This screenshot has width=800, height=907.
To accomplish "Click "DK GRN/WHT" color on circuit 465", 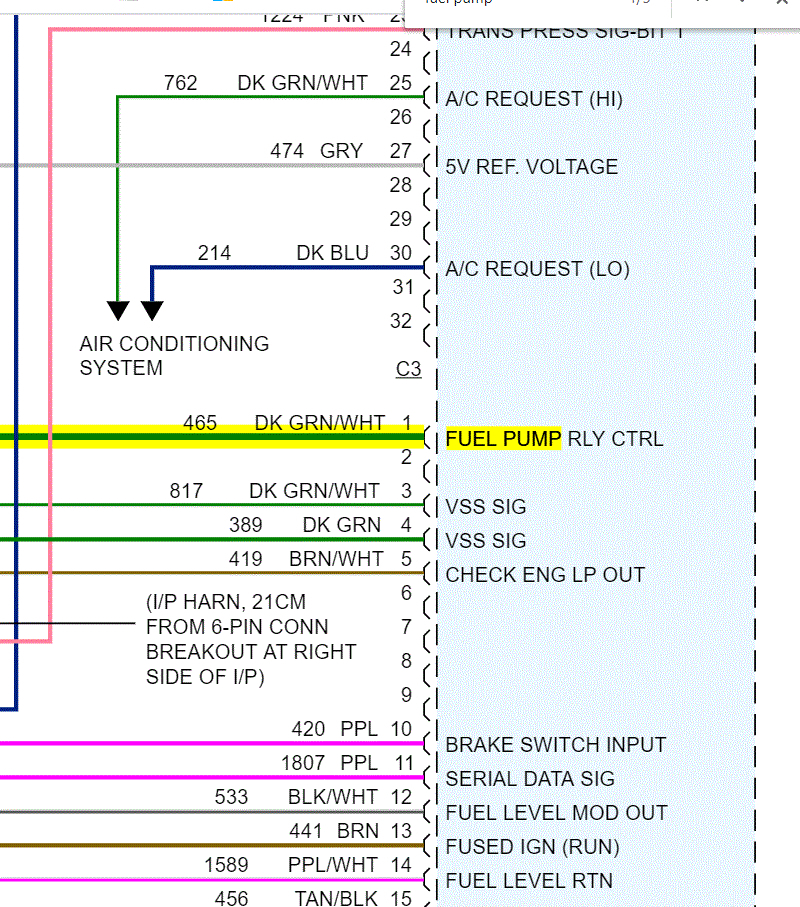I will click(320, 423).
